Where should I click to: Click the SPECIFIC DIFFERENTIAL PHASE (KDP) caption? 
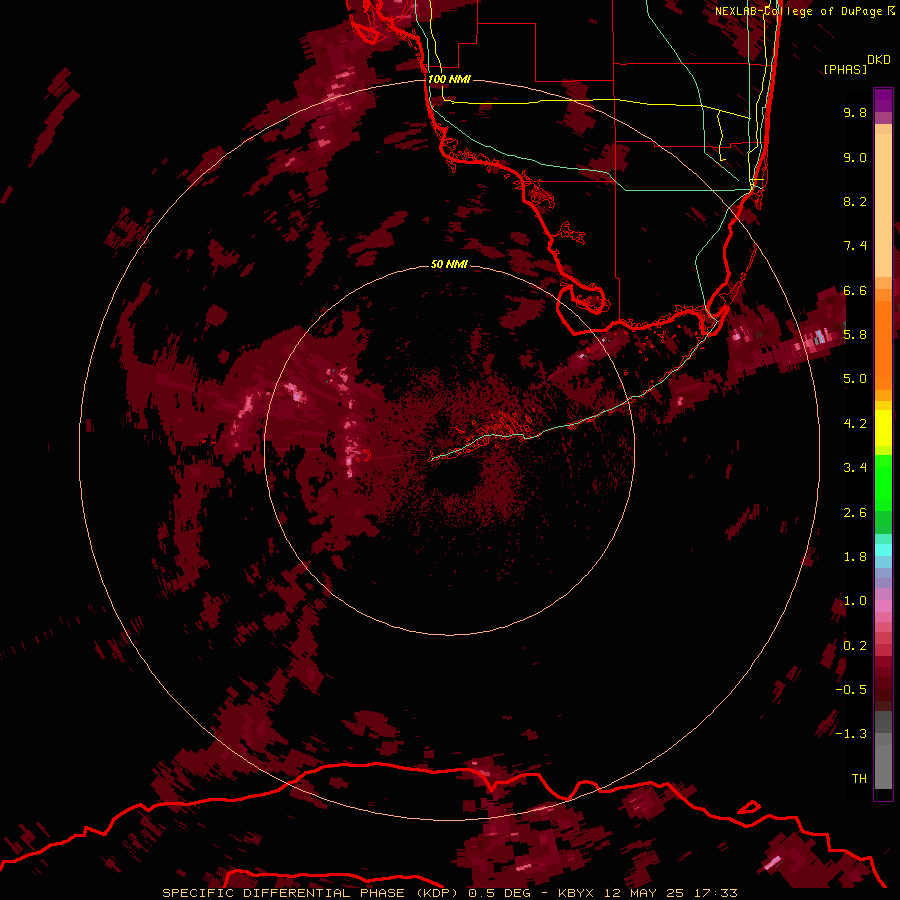tap(312, 893)
